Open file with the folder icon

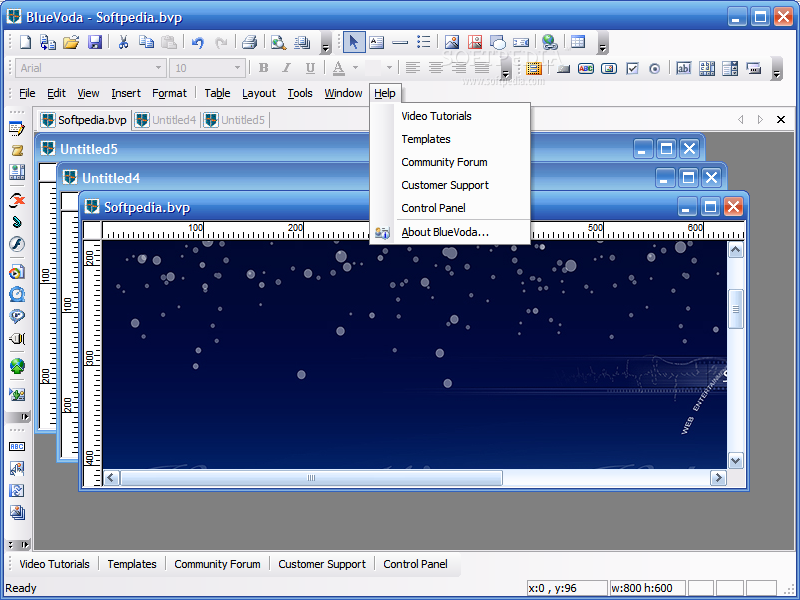[x=71, y=42]
